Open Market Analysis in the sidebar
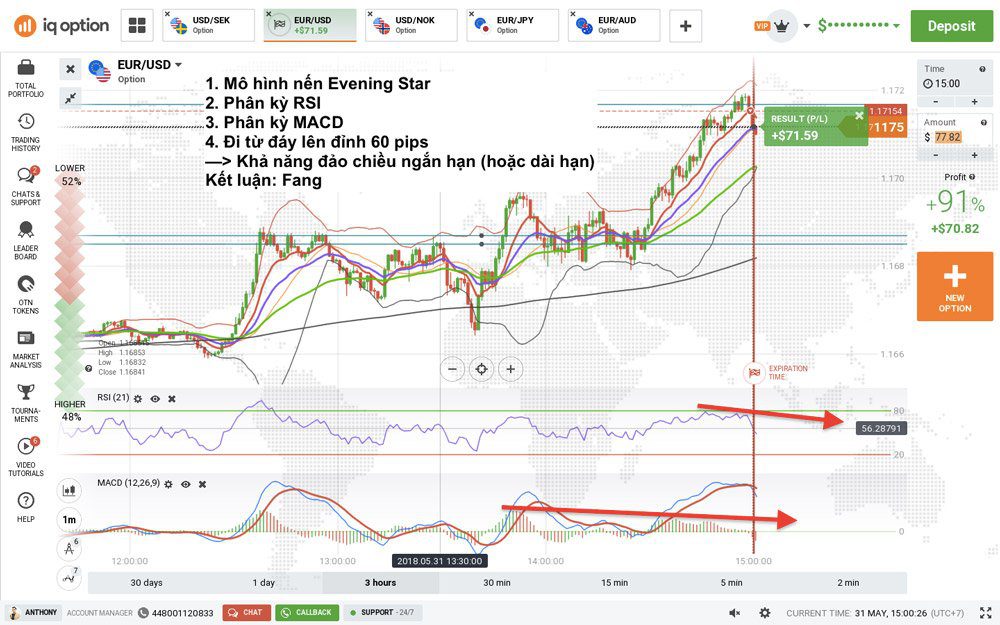The height and width of the screenshot is (625, 1000). coord(25,345)
